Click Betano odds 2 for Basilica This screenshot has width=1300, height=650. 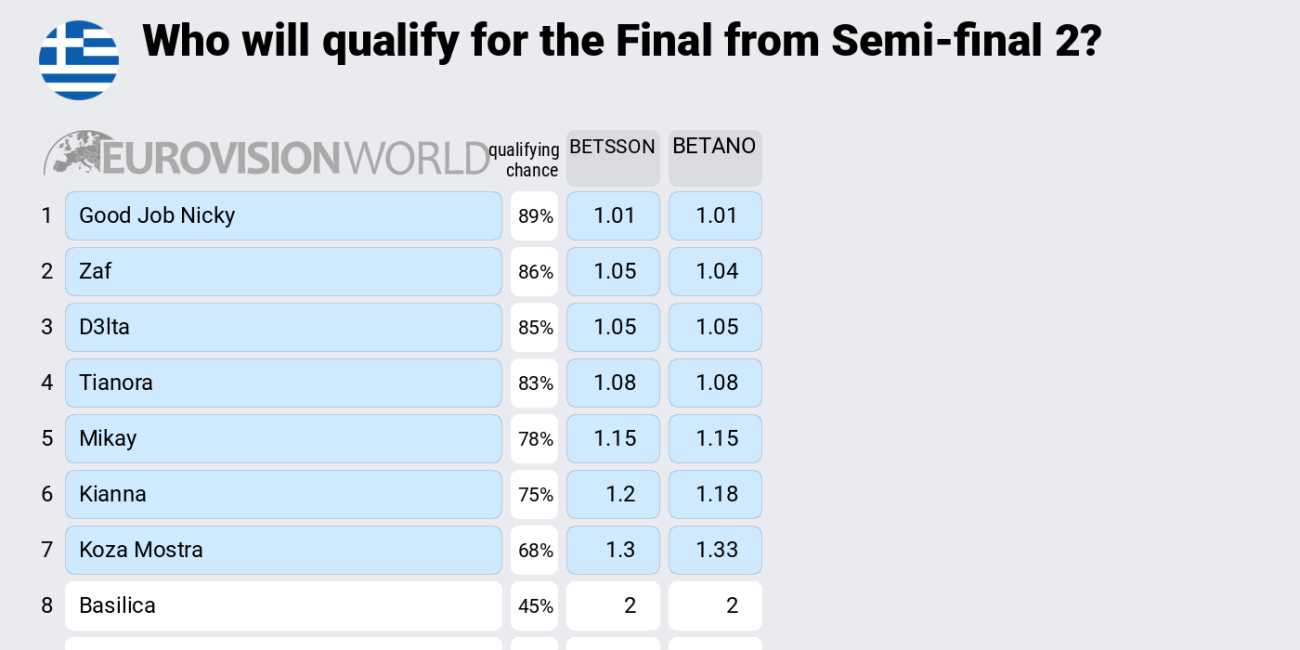click(x=715, y=606)
